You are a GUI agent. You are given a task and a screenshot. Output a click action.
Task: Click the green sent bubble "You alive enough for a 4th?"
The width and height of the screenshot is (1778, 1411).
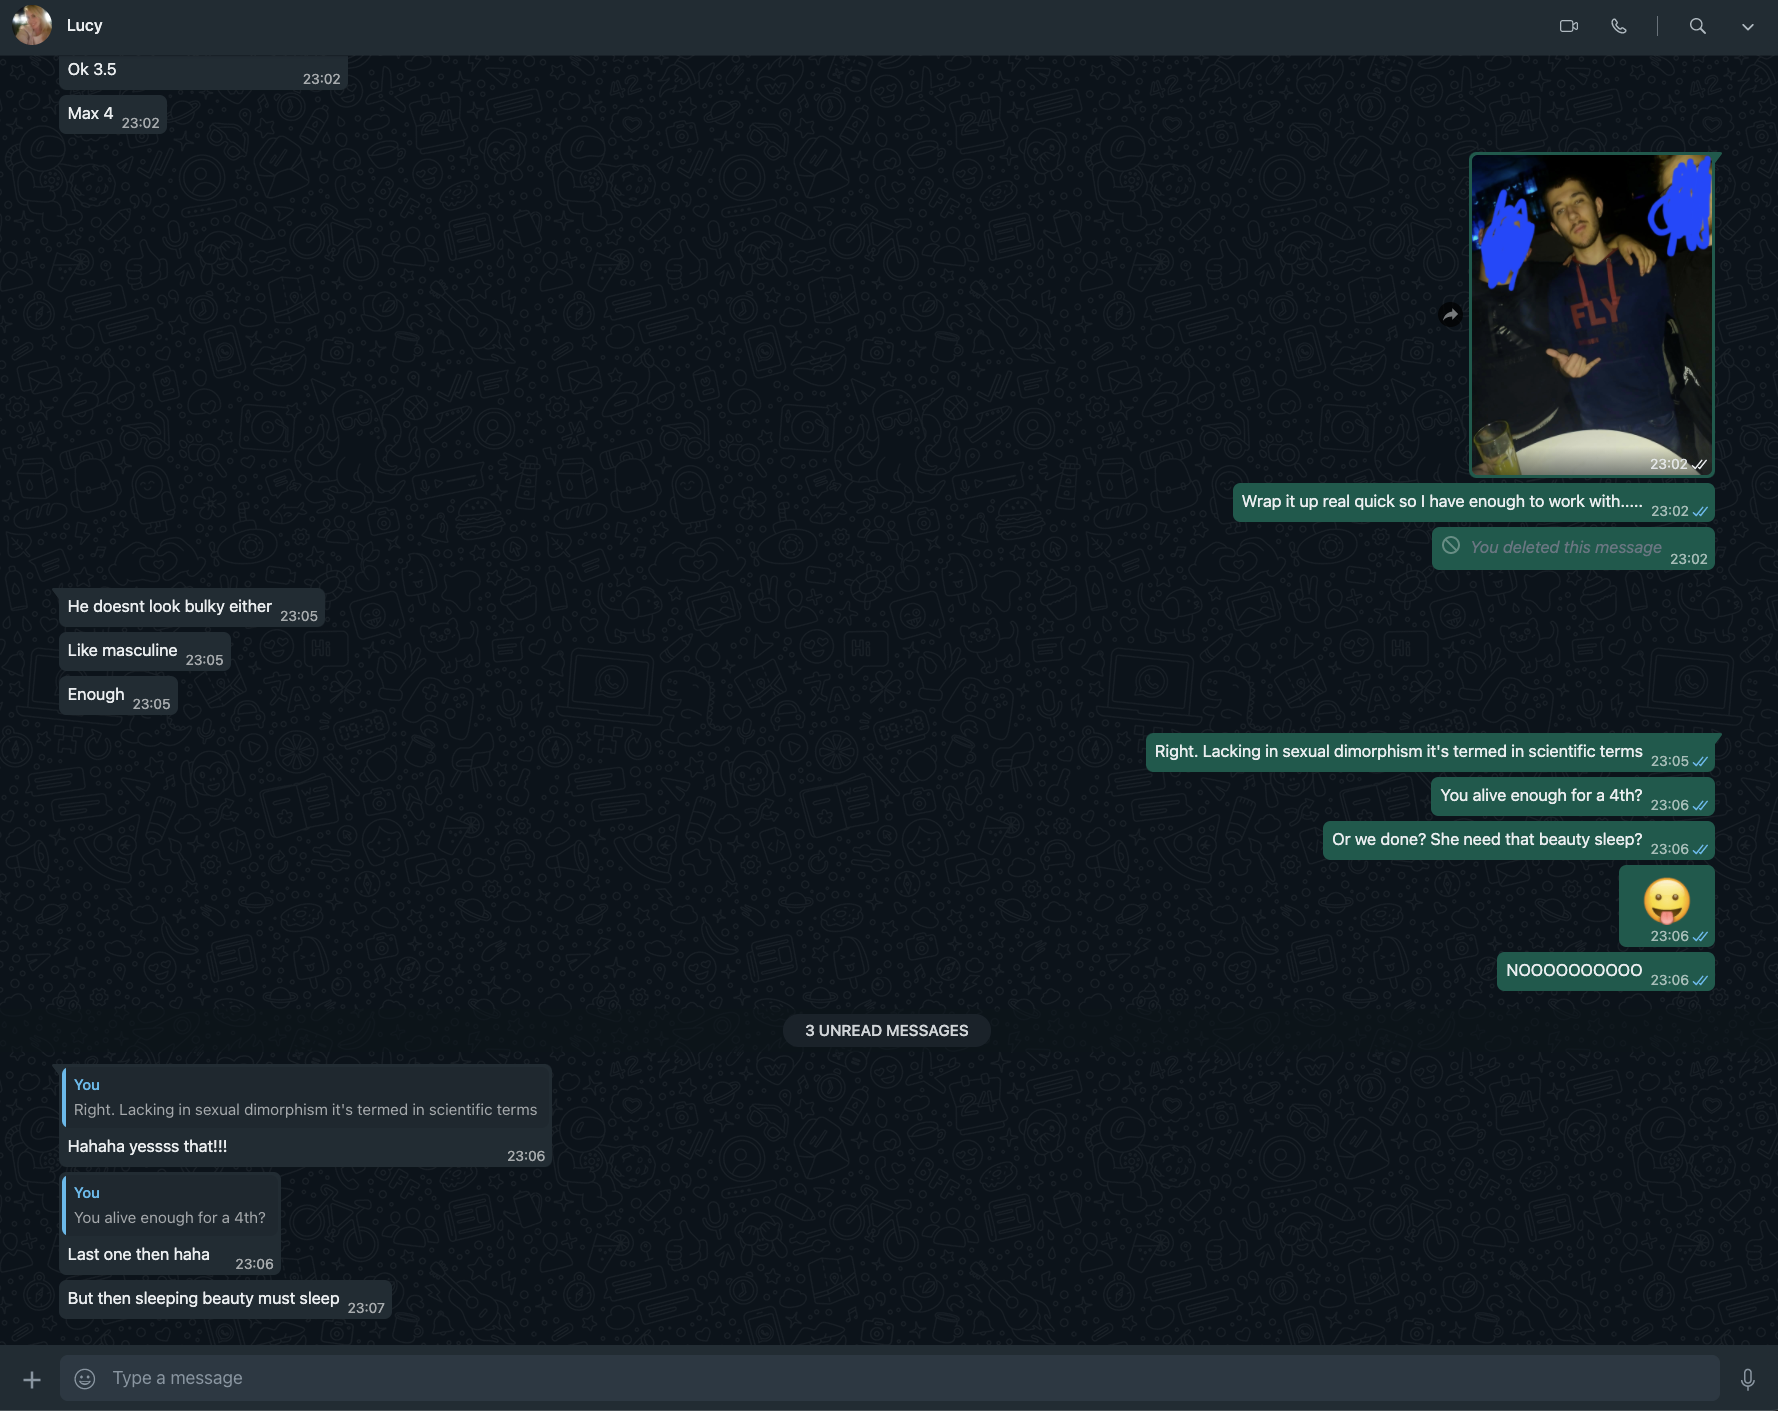point(1573,796)
